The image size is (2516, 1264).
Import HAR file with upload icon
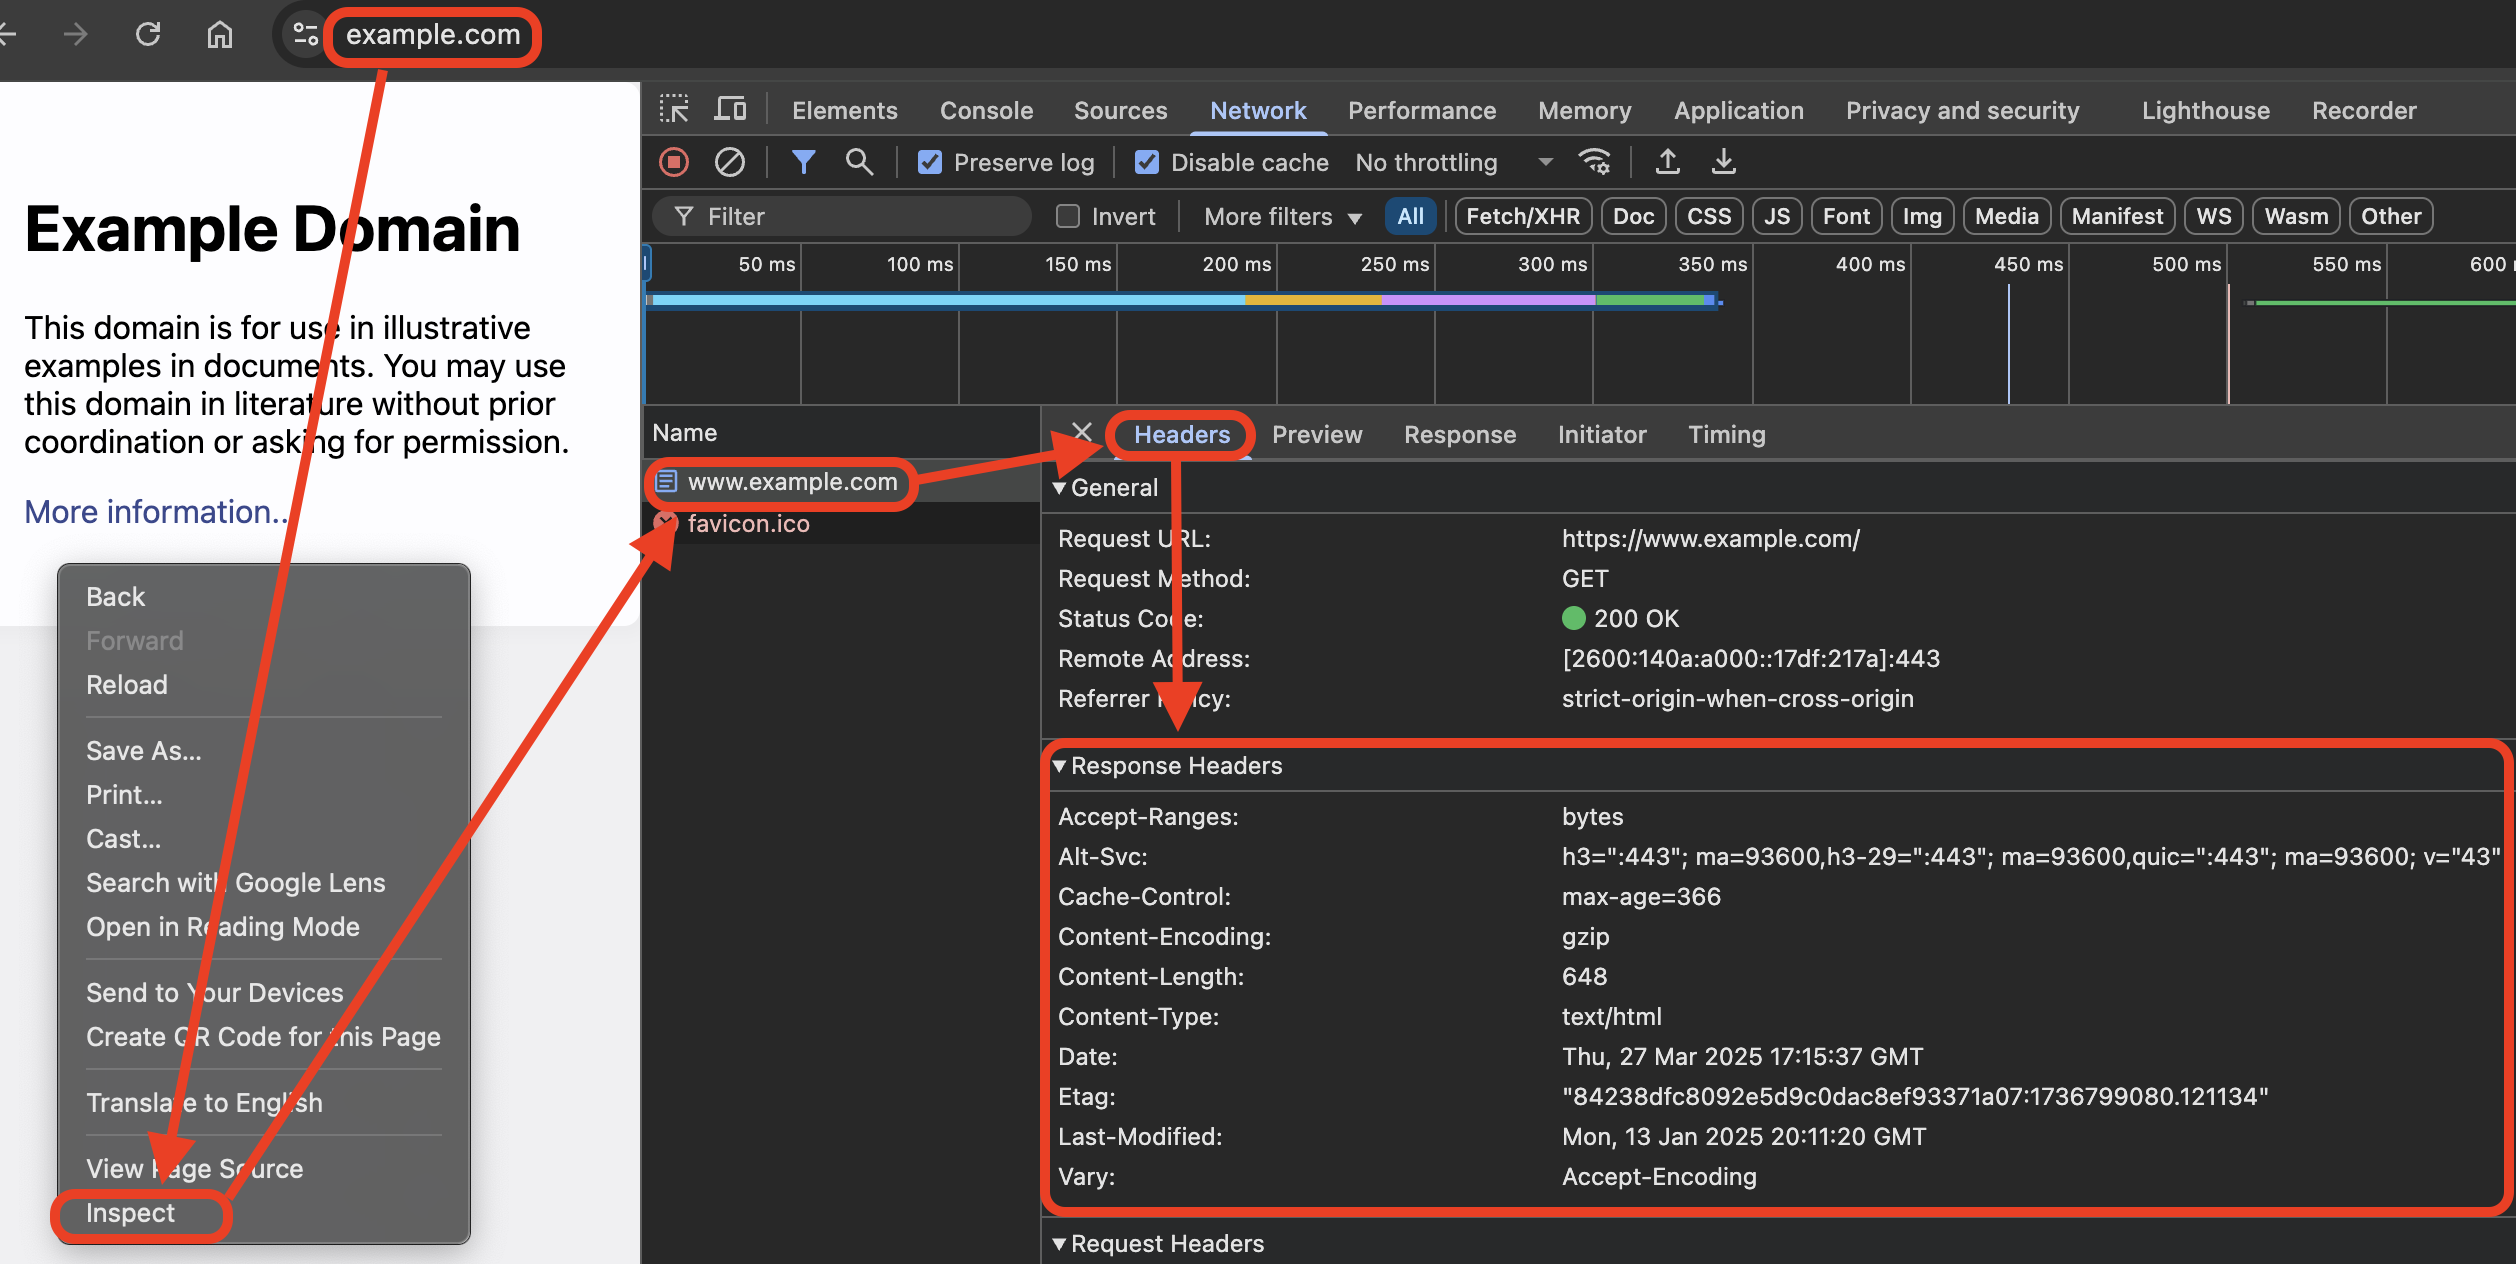click(x=1668, y=162)
